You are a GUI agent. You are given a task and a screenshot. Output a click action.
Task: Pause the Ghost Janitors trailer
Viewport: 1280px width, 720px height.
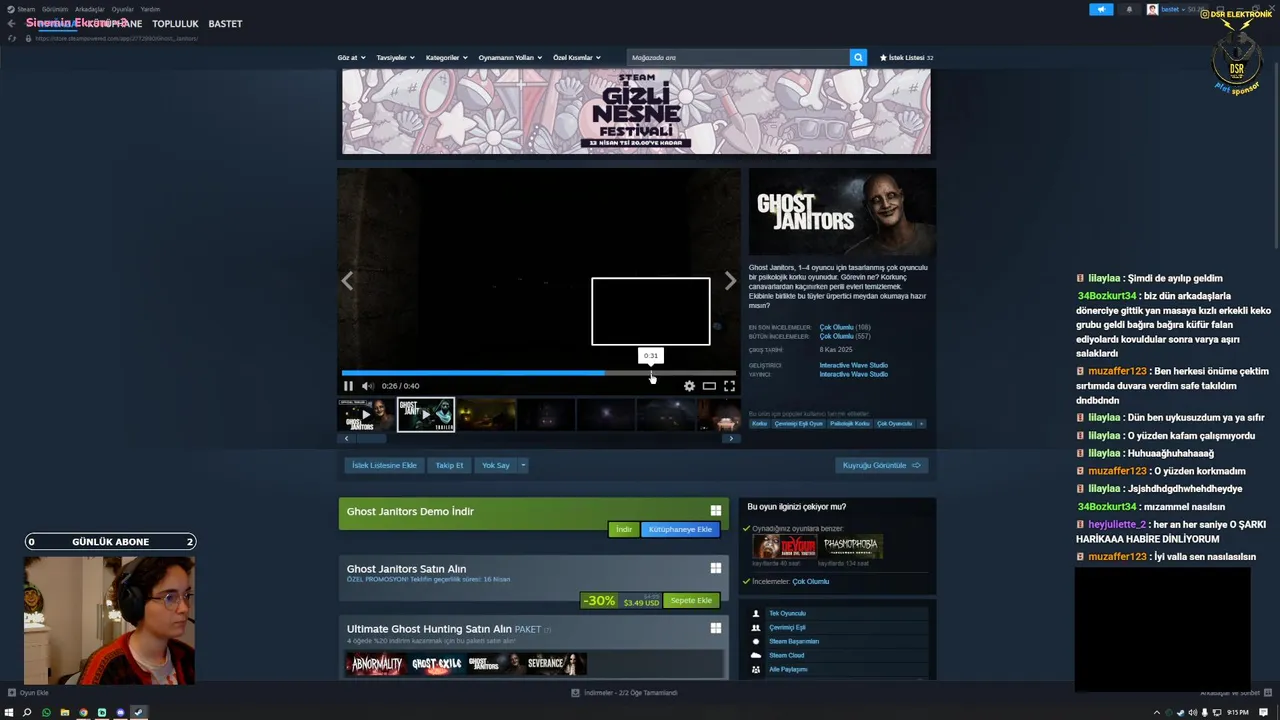click(x=348, y=386)
